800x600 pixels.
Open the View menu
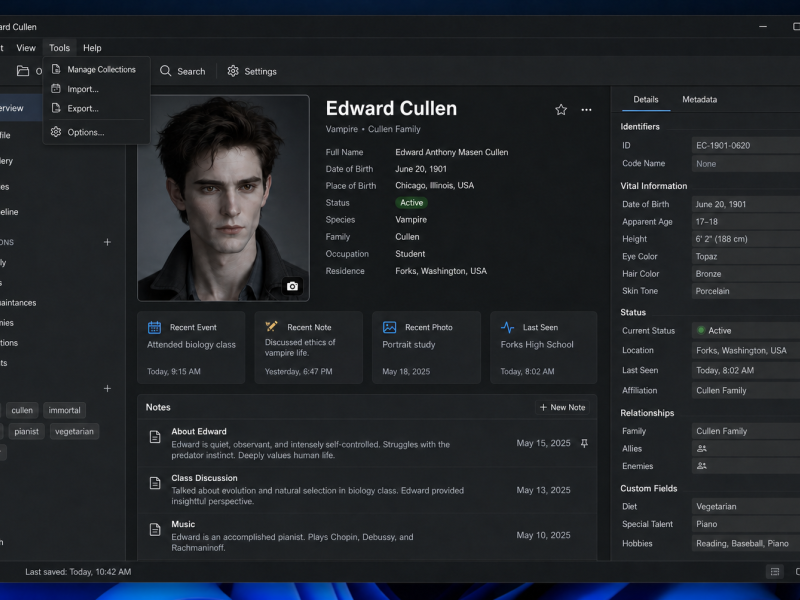coord(26,48)
